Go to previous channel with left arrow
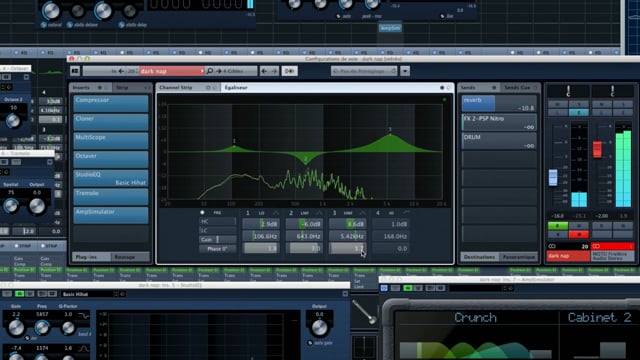 click(264, 71)
